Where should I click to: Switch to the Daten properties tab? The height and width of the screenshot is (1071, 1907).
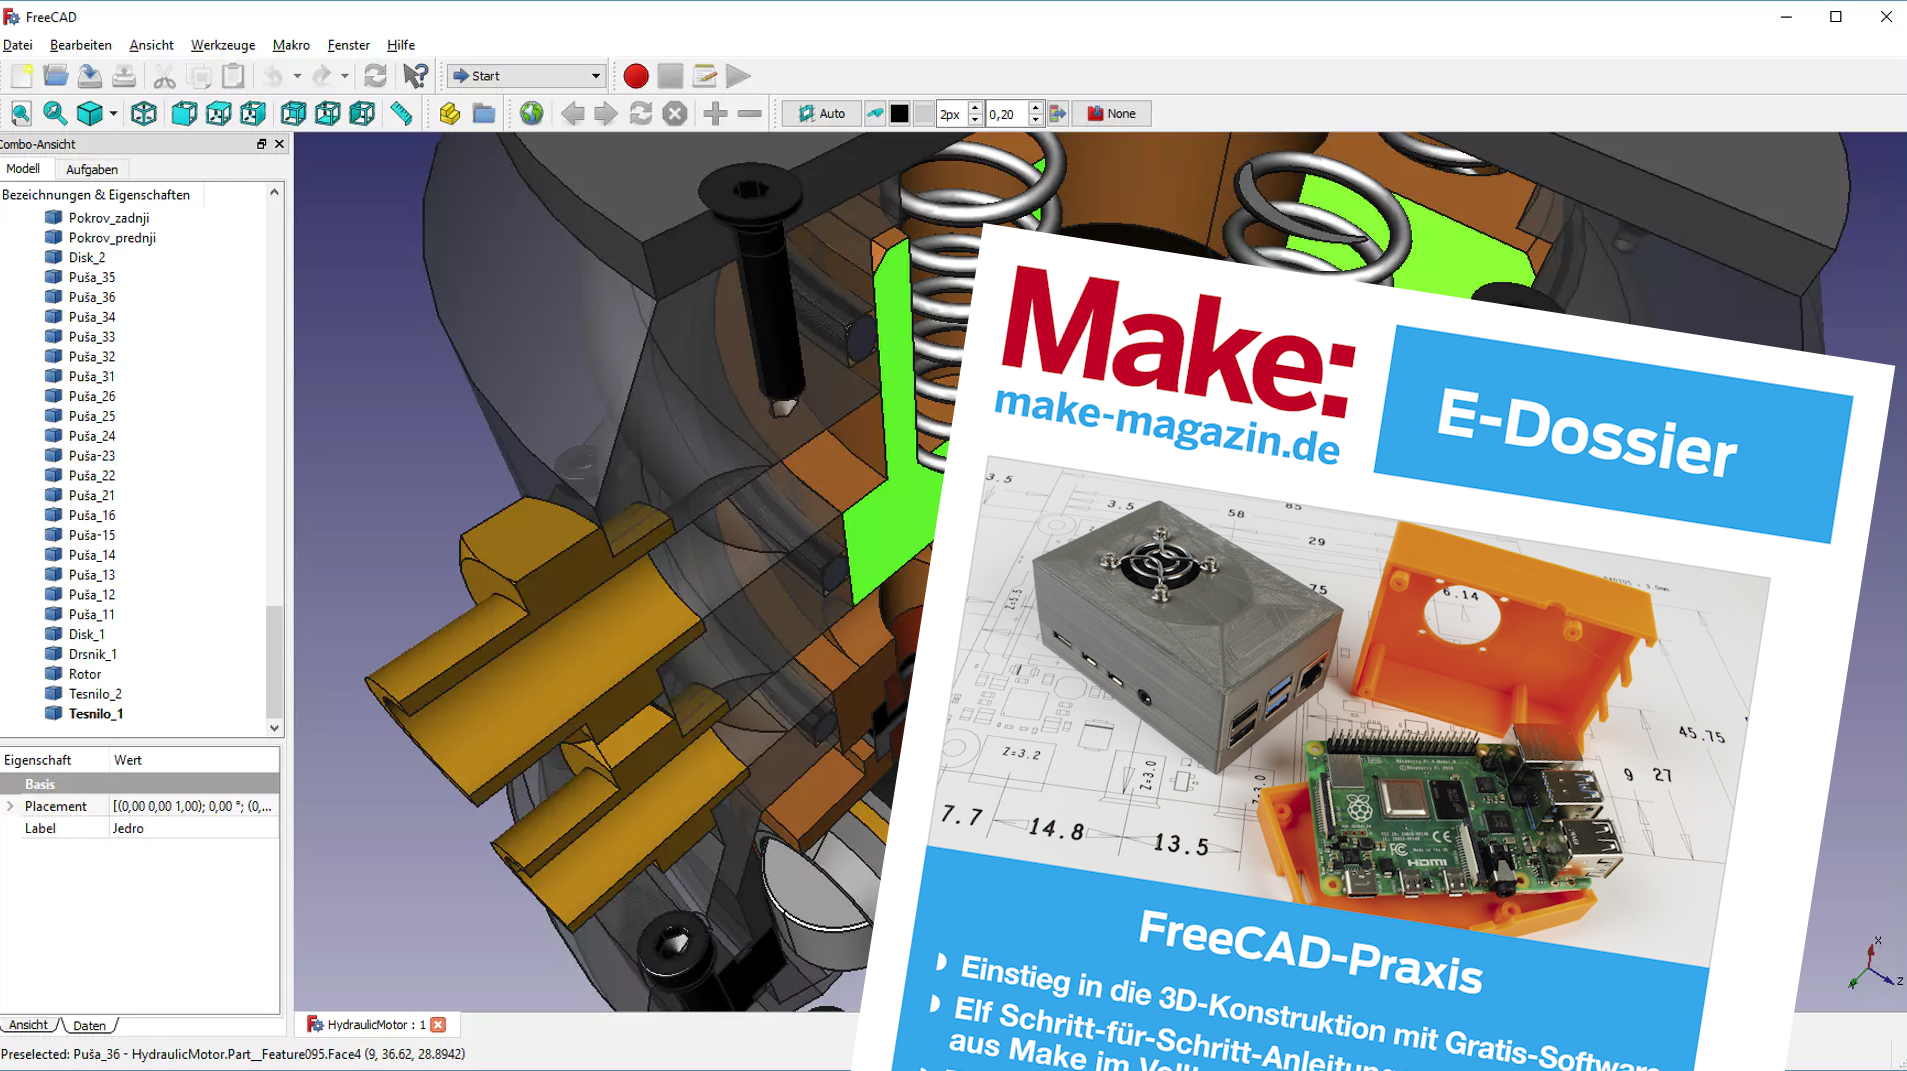[x=89, y=1025]
